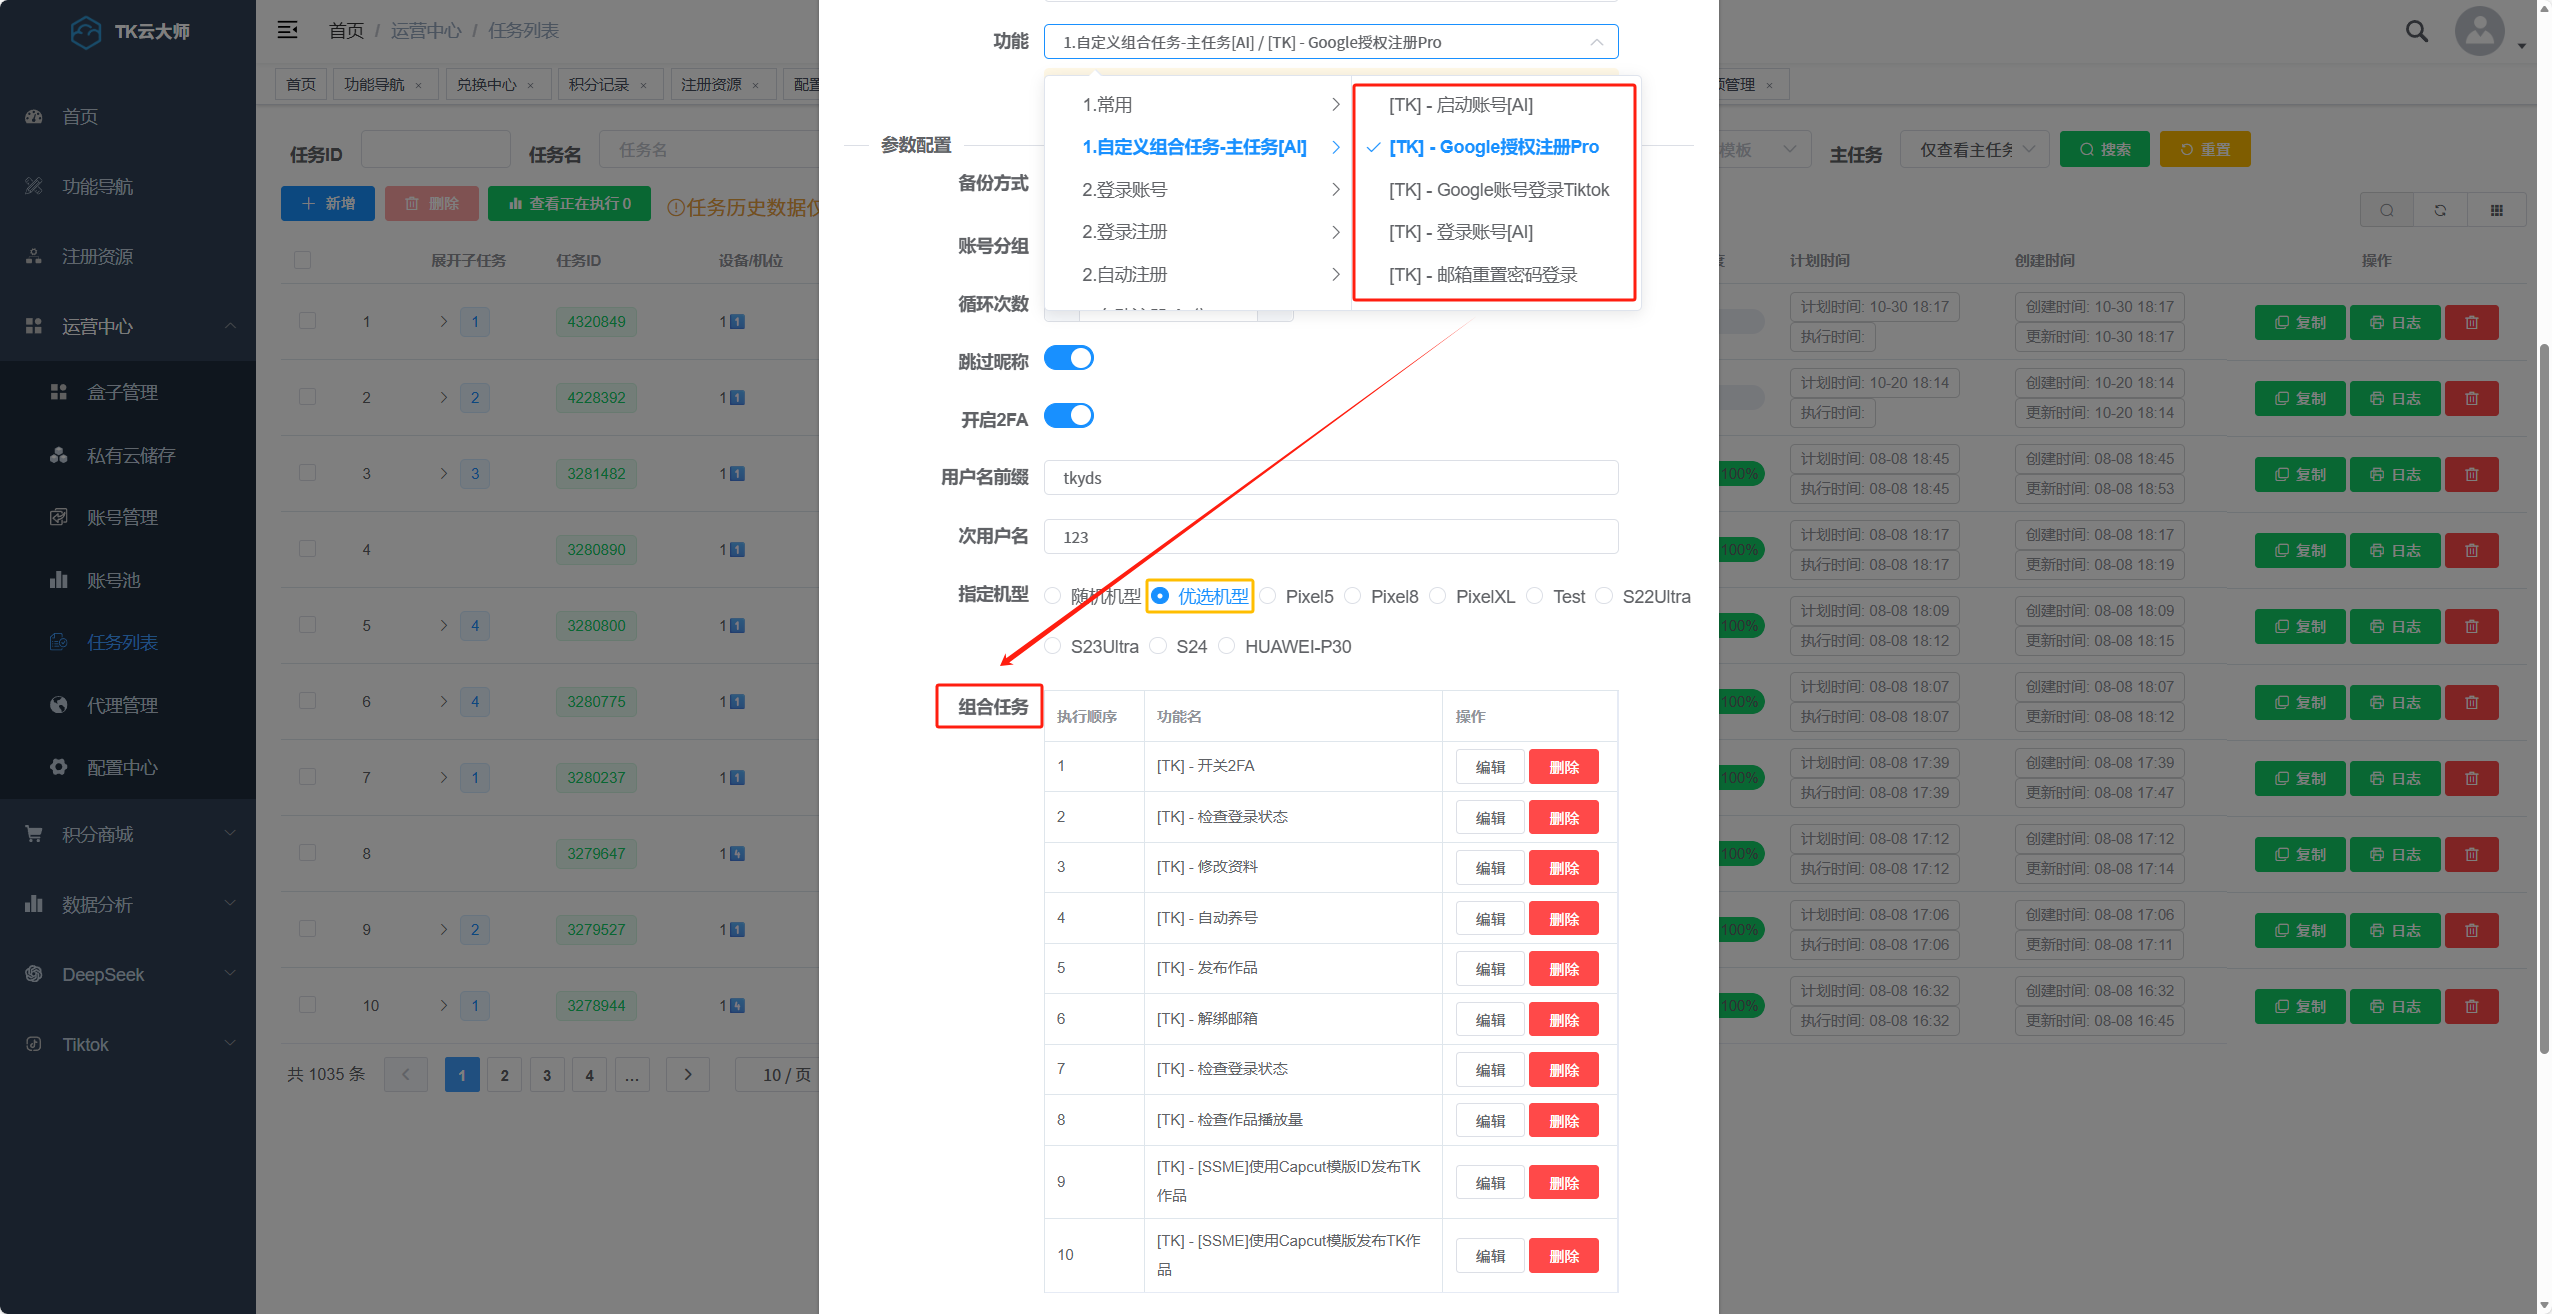Screen dimensions: 2552x1314
Task: Select [TK] - 邮箱重置密码登录 menu entry
Action: coord(1482,274)
